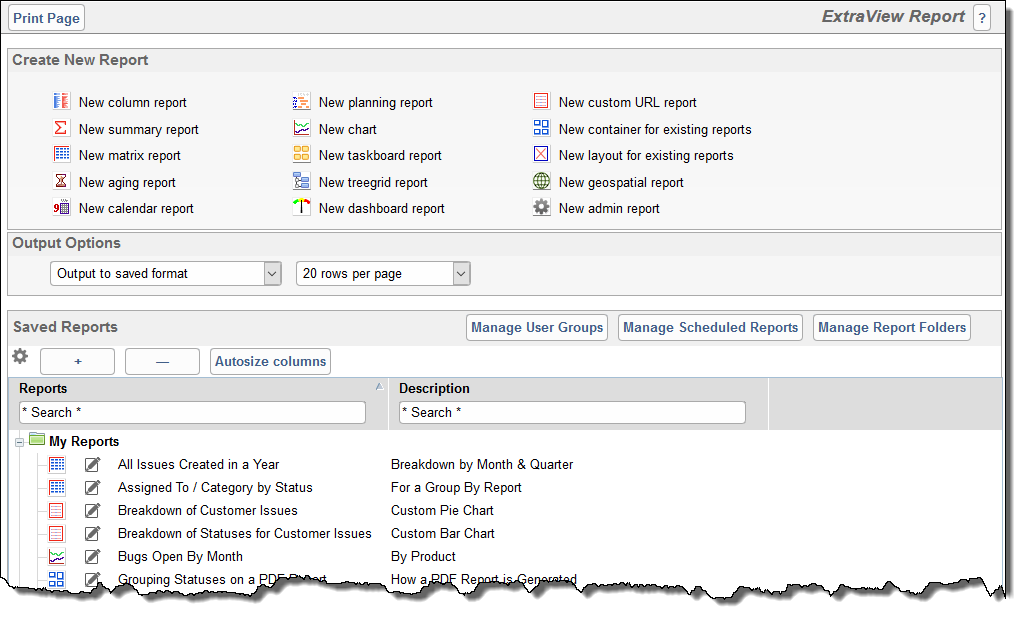1021x621 pixels.
Task: Click the New layout for existing reports icon
Action: [541, 154]
